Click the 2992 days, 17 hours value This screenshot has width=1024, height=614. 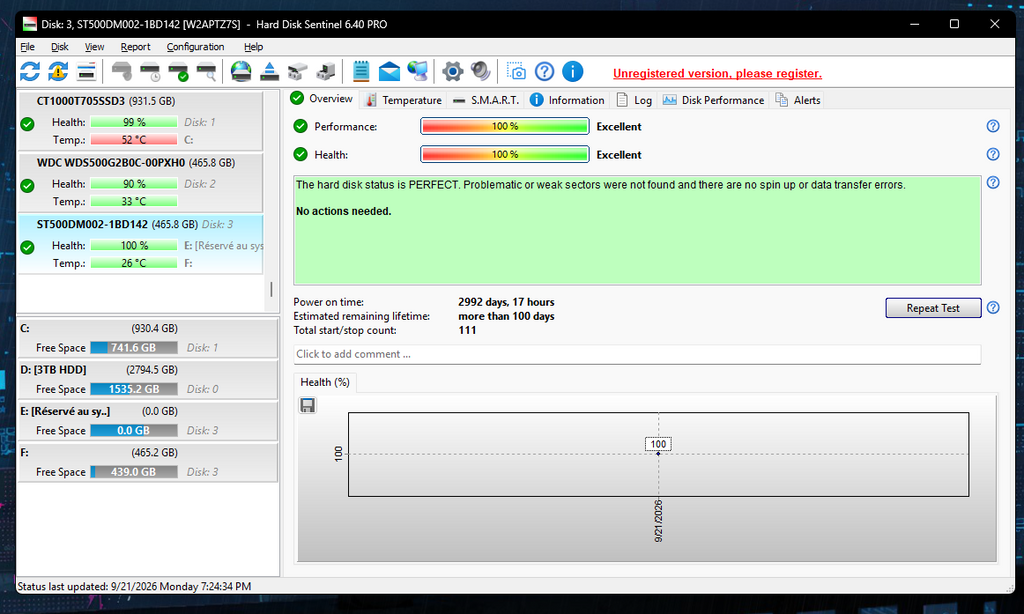click(x=506, y=302)
